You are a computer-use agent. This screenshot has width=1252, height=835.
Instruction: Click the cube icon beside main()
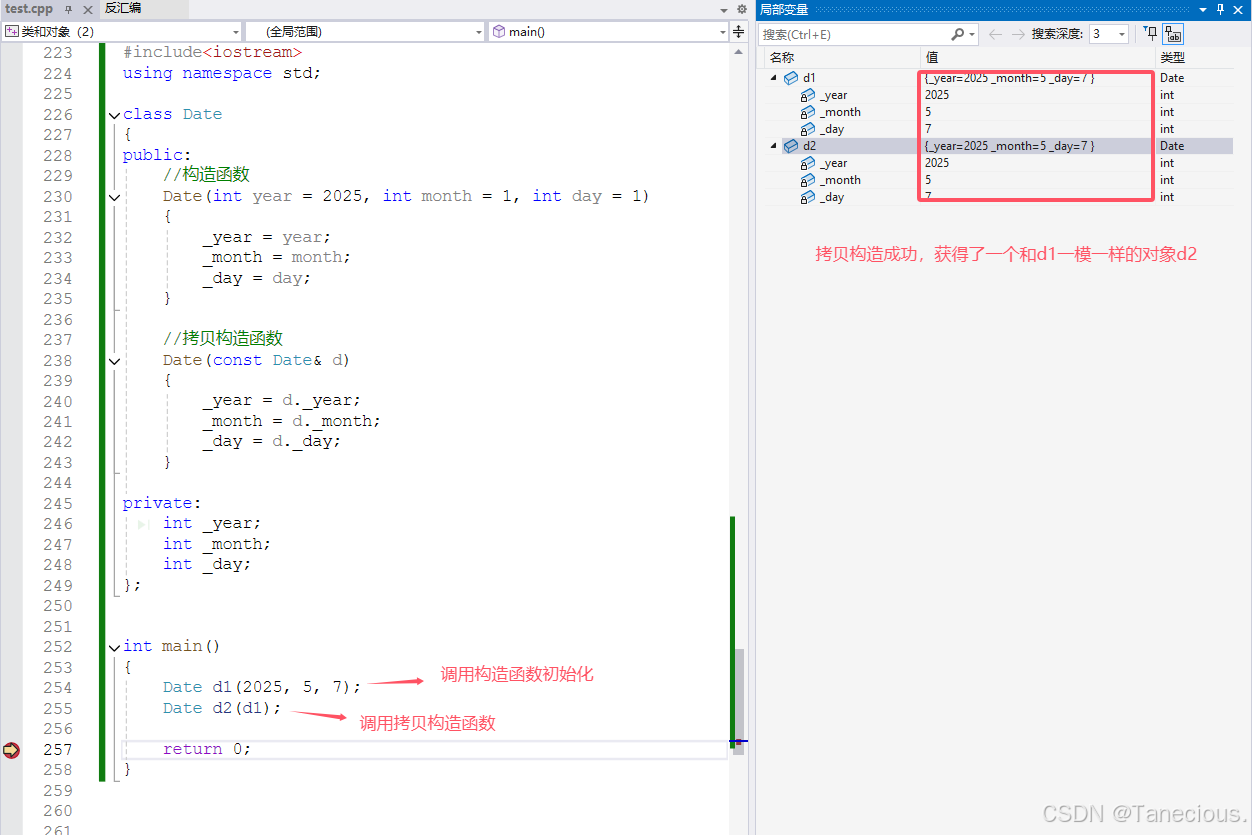click(x=499, y=31)
